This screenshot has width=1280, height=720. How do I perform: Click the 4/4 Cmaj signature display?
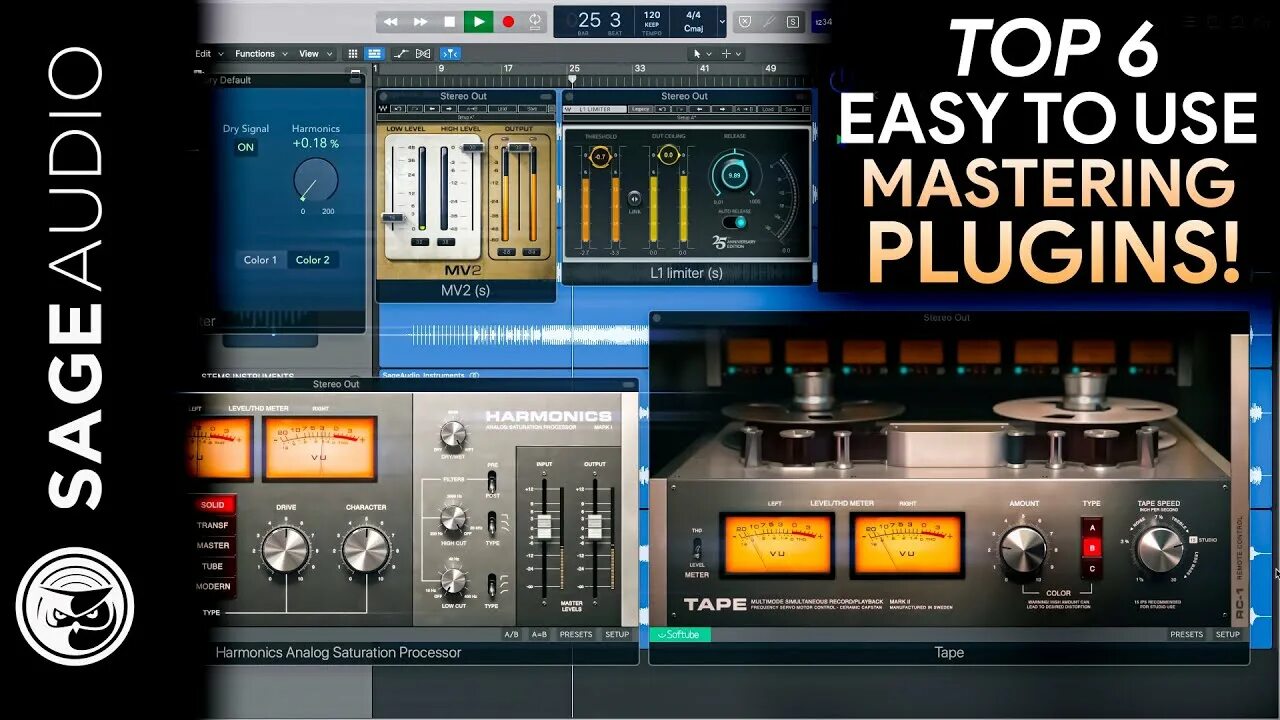coord(692,21)
